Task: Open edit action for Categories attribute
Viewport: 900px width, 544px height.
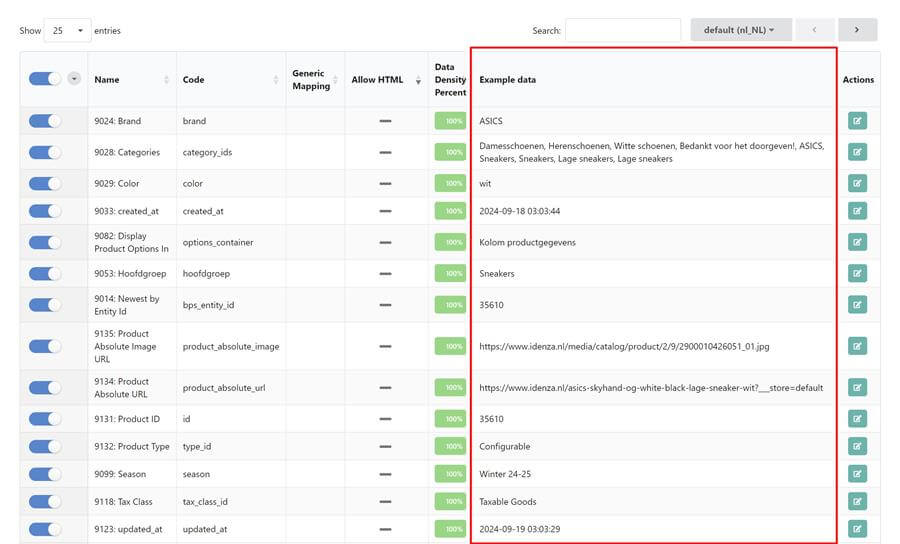Action: (857, 152)
